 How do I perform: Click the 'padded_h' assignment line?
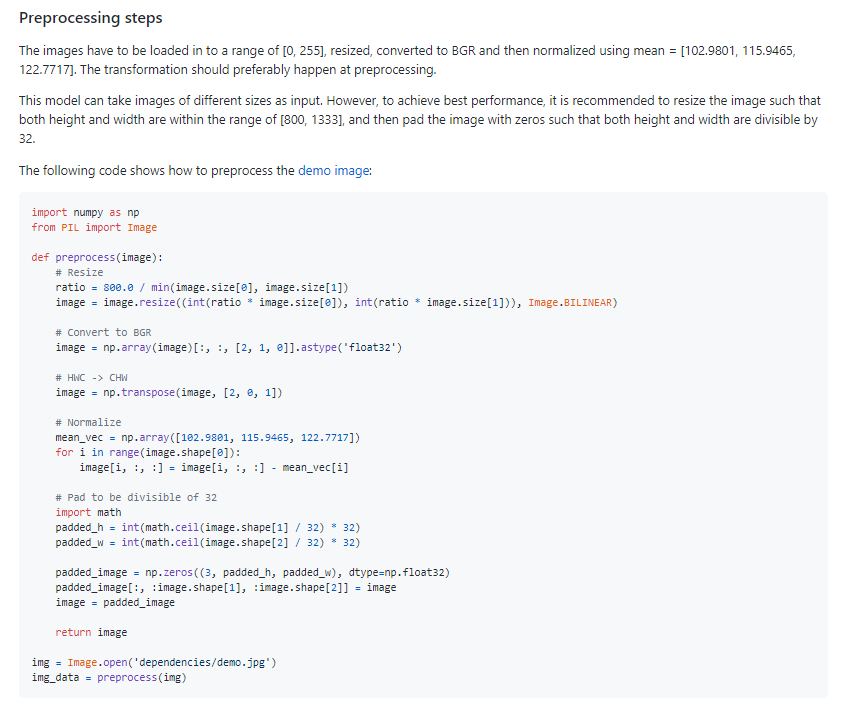click(207, 527)
